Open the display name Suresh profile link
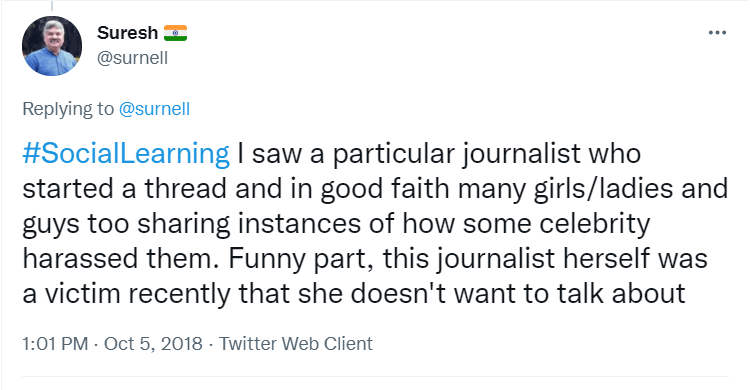Screen dimensions: 750x390 click(127, 33)
